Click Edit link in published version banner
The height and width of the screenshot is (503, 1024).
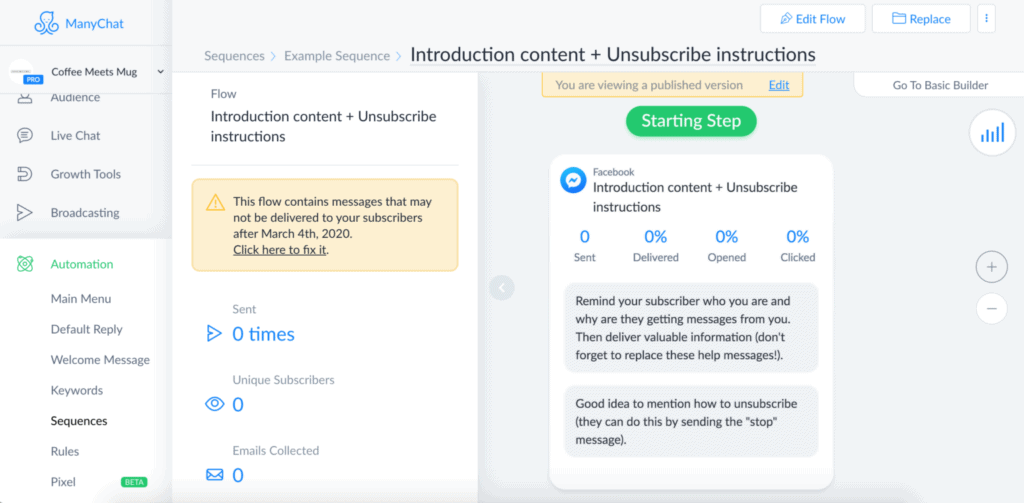[x=778, y=85]
